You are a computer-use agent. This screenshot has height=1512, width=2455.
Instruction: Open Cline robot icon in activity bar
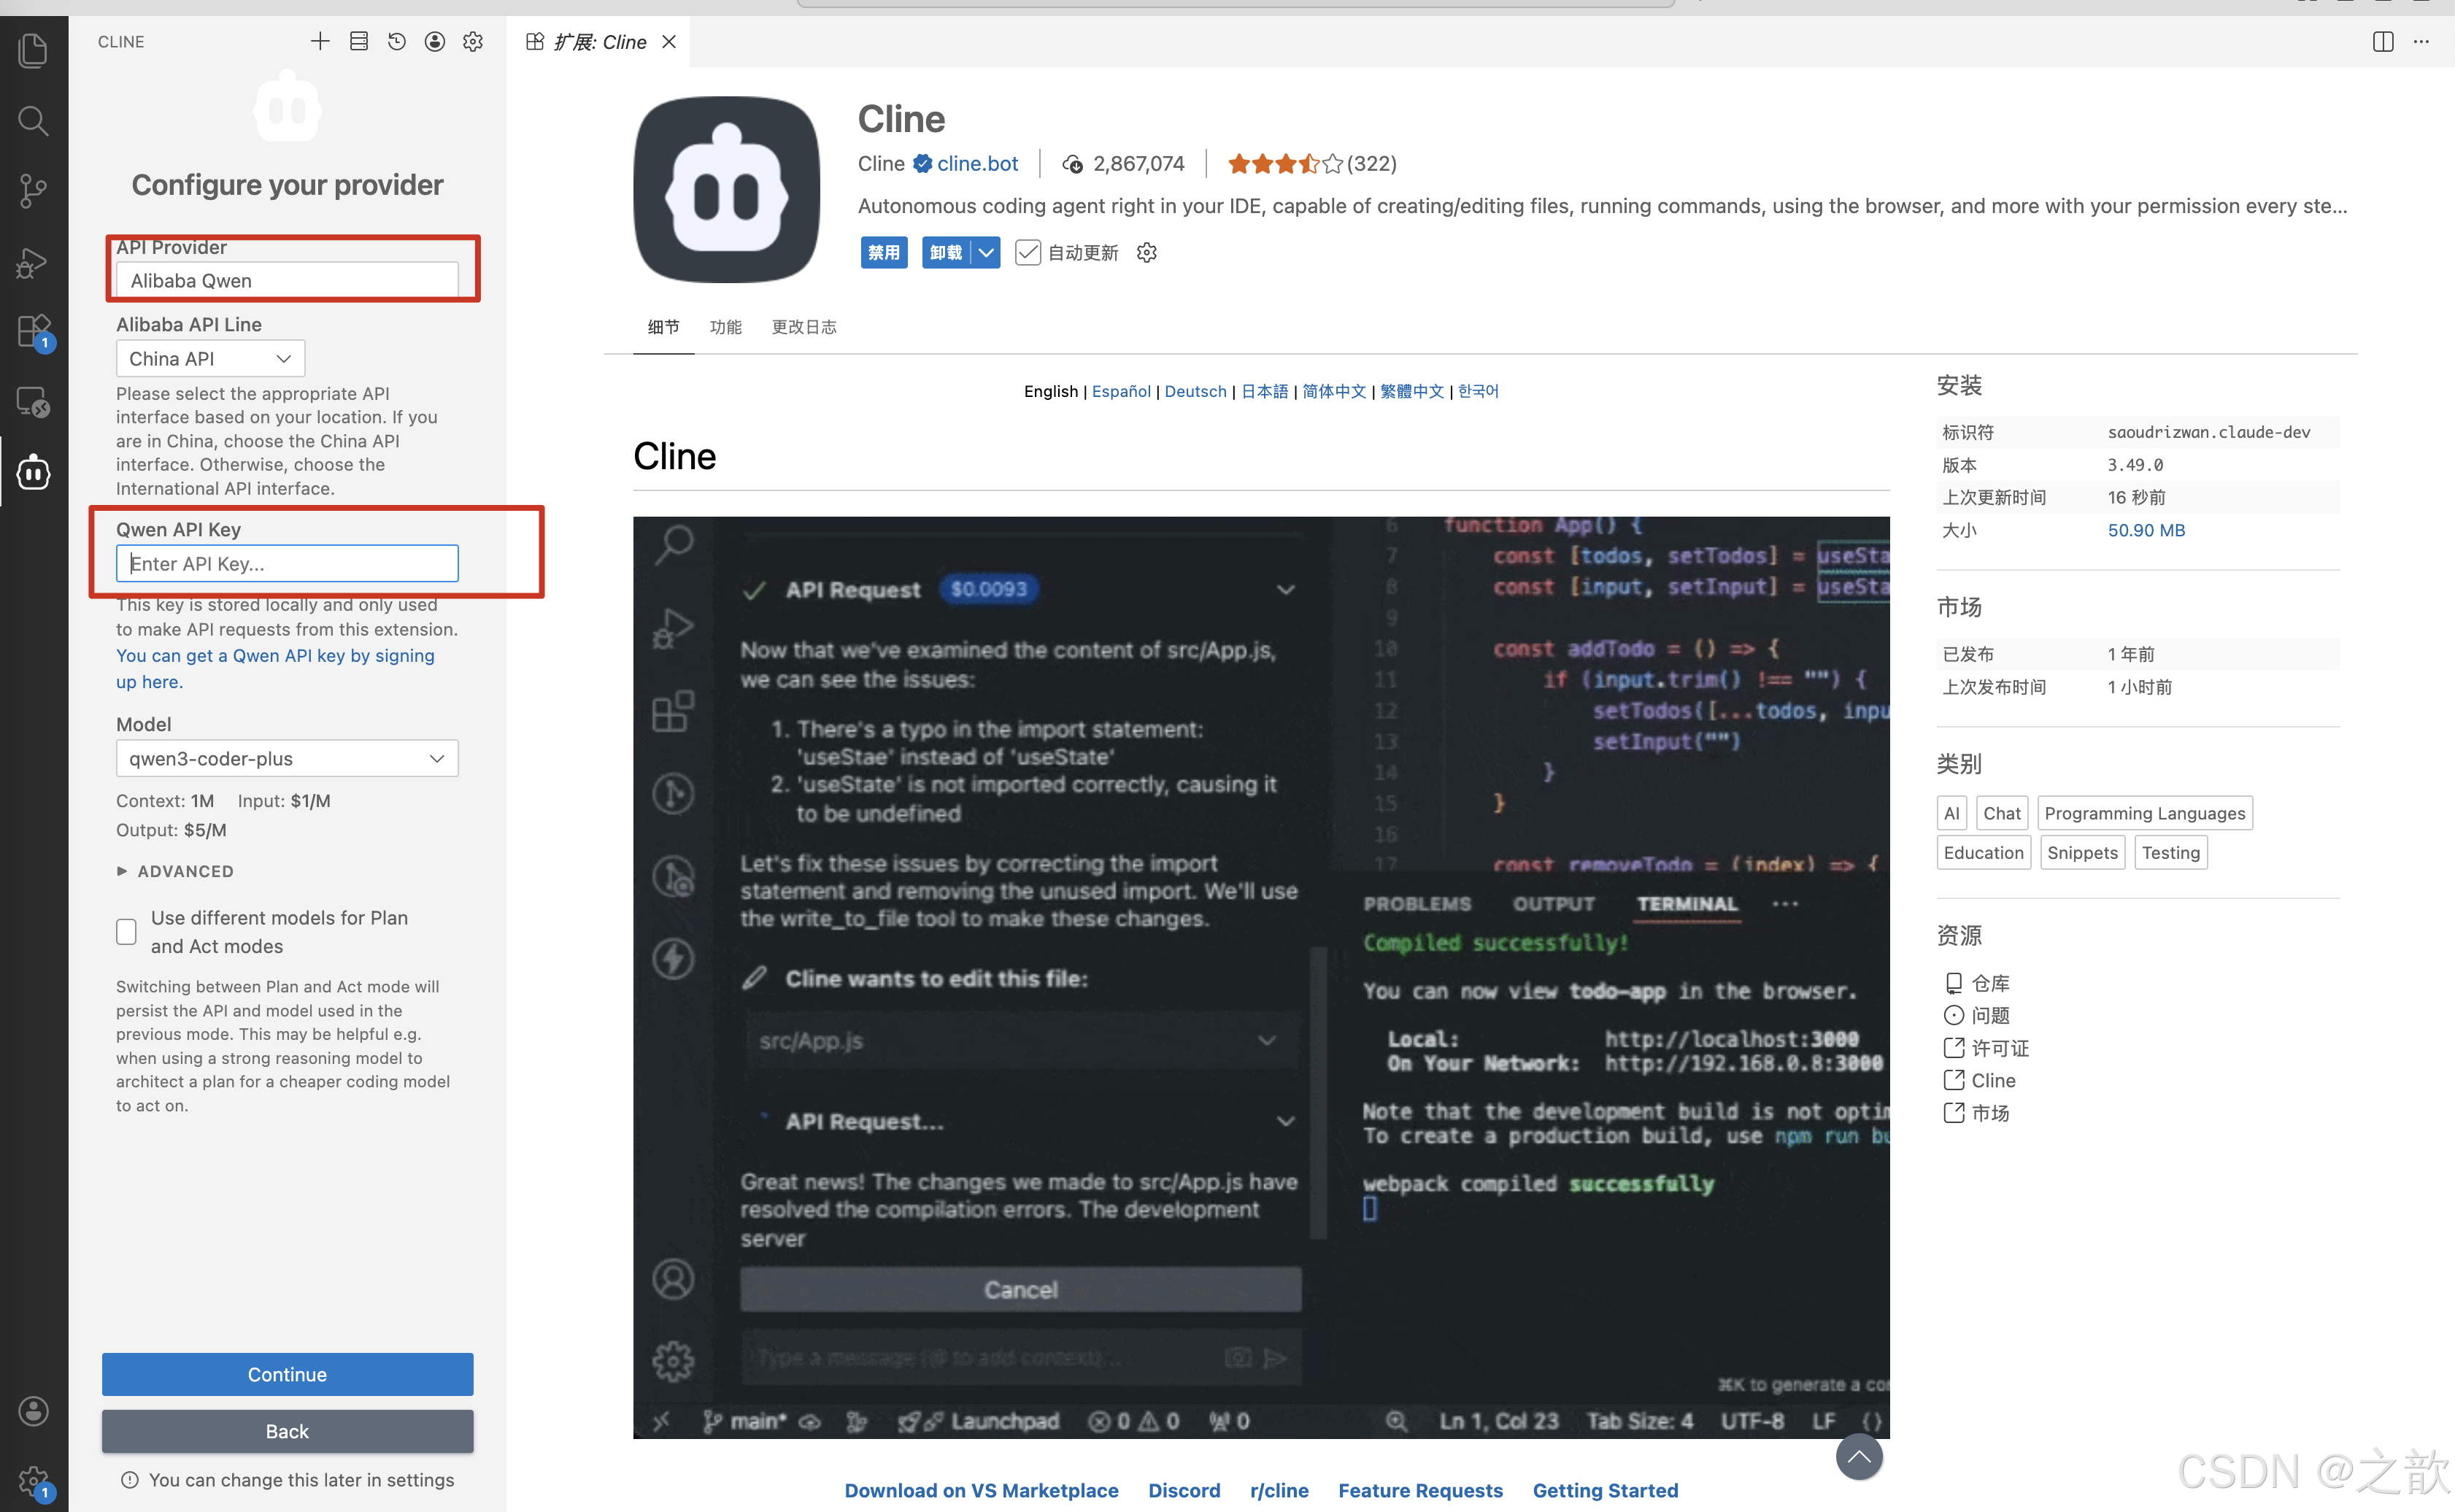click(x=33, y=472)
